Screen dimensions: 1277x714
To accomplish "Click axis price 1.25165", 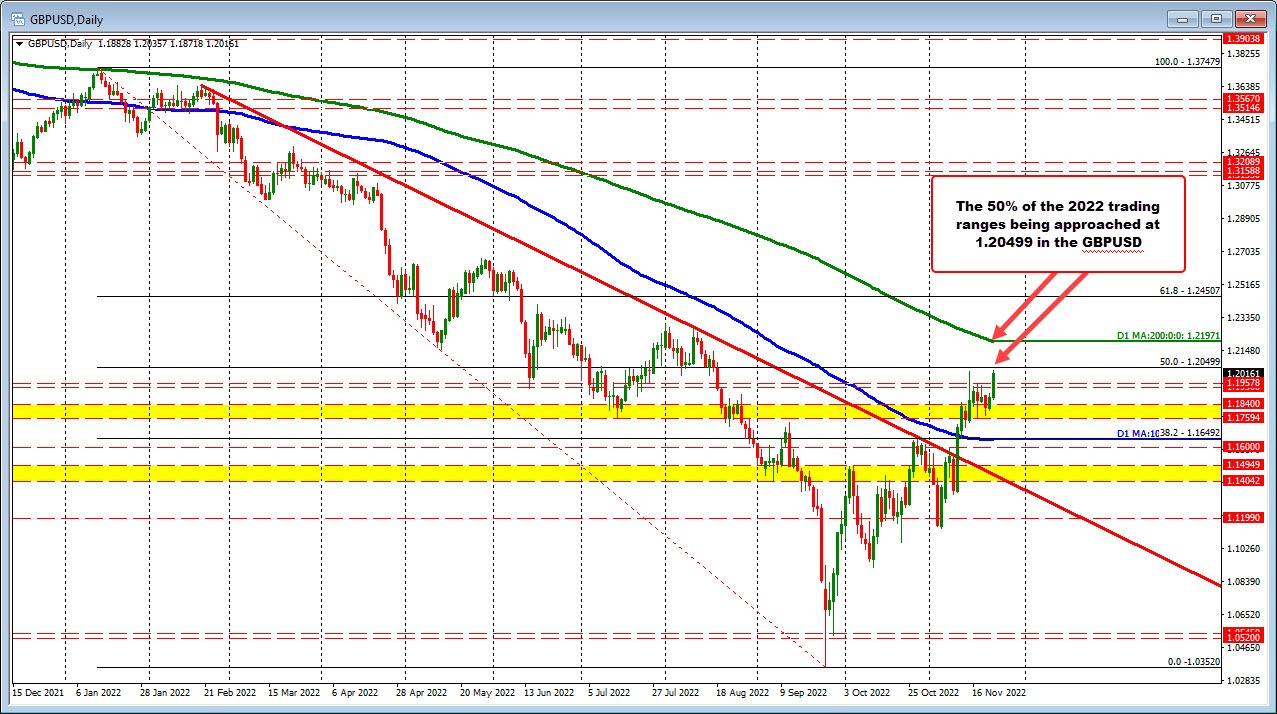I will [1243, 284].
